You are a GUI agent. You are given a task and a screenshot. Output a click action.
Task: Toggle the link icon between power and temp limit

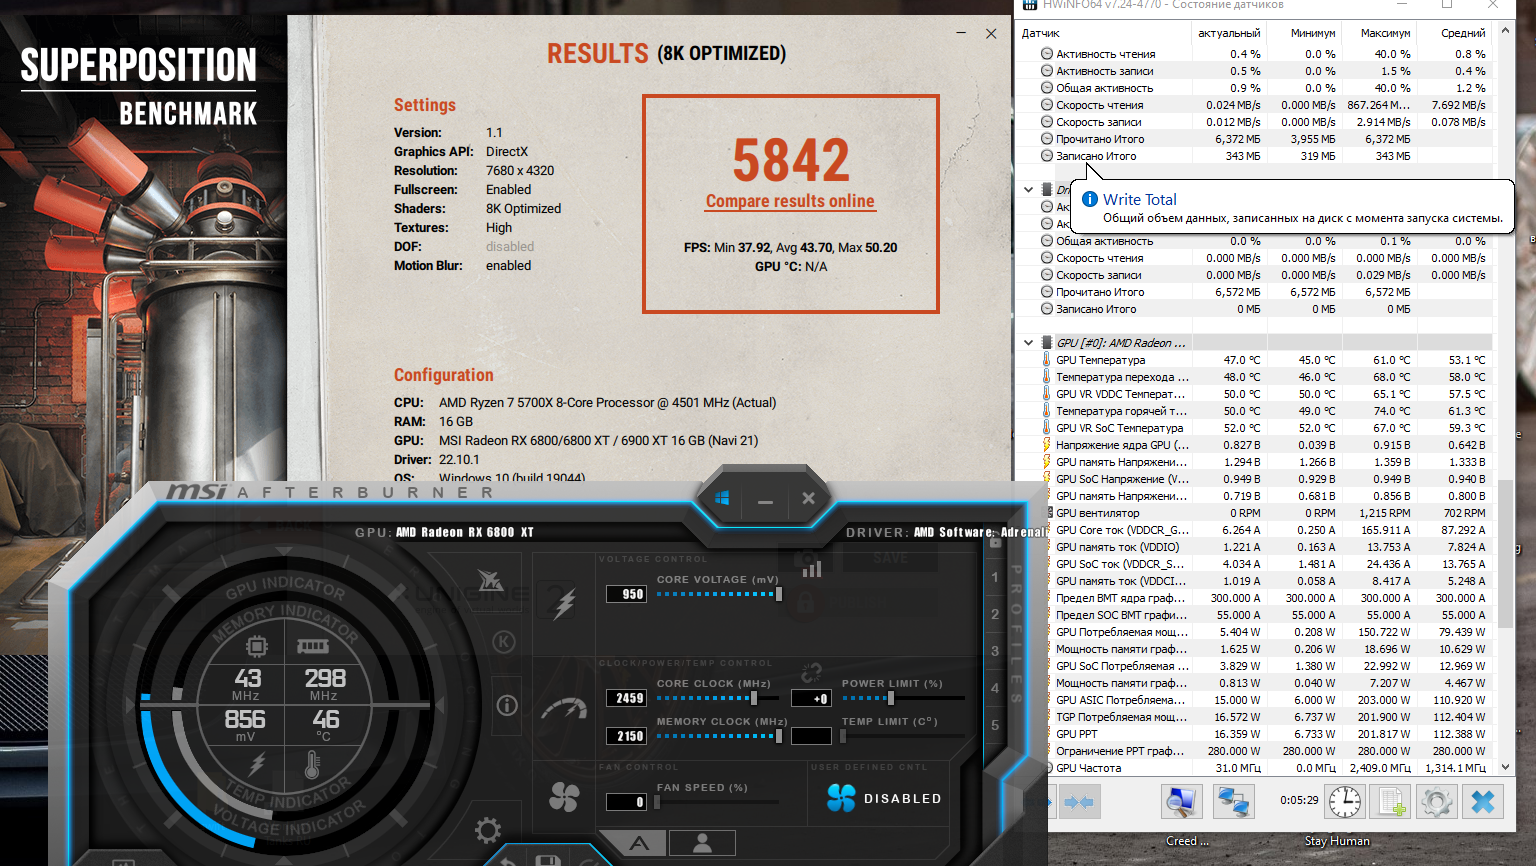point(811,672)
